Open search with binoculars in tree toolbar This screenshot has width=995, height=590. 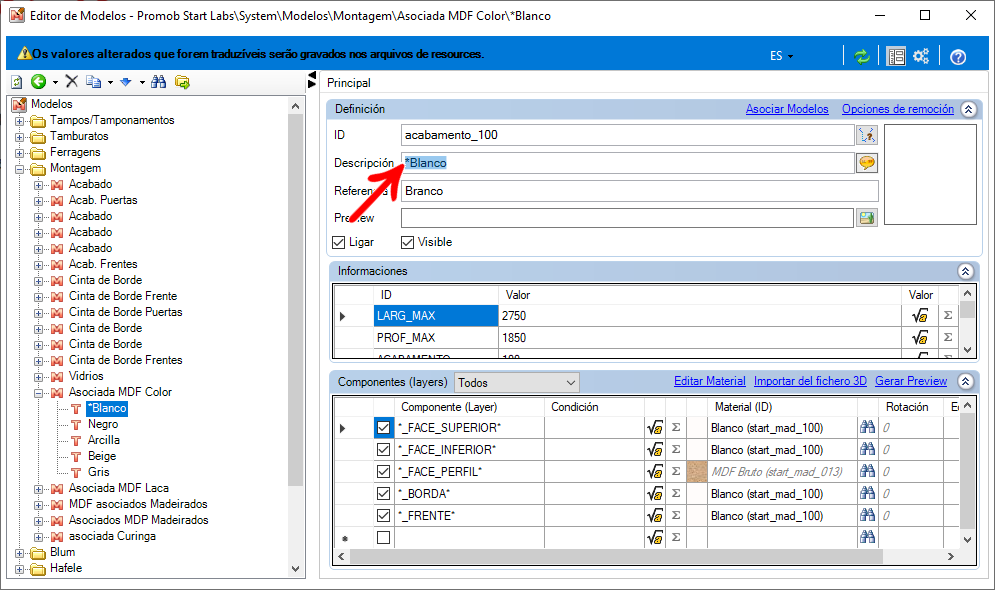pos(159,81)
